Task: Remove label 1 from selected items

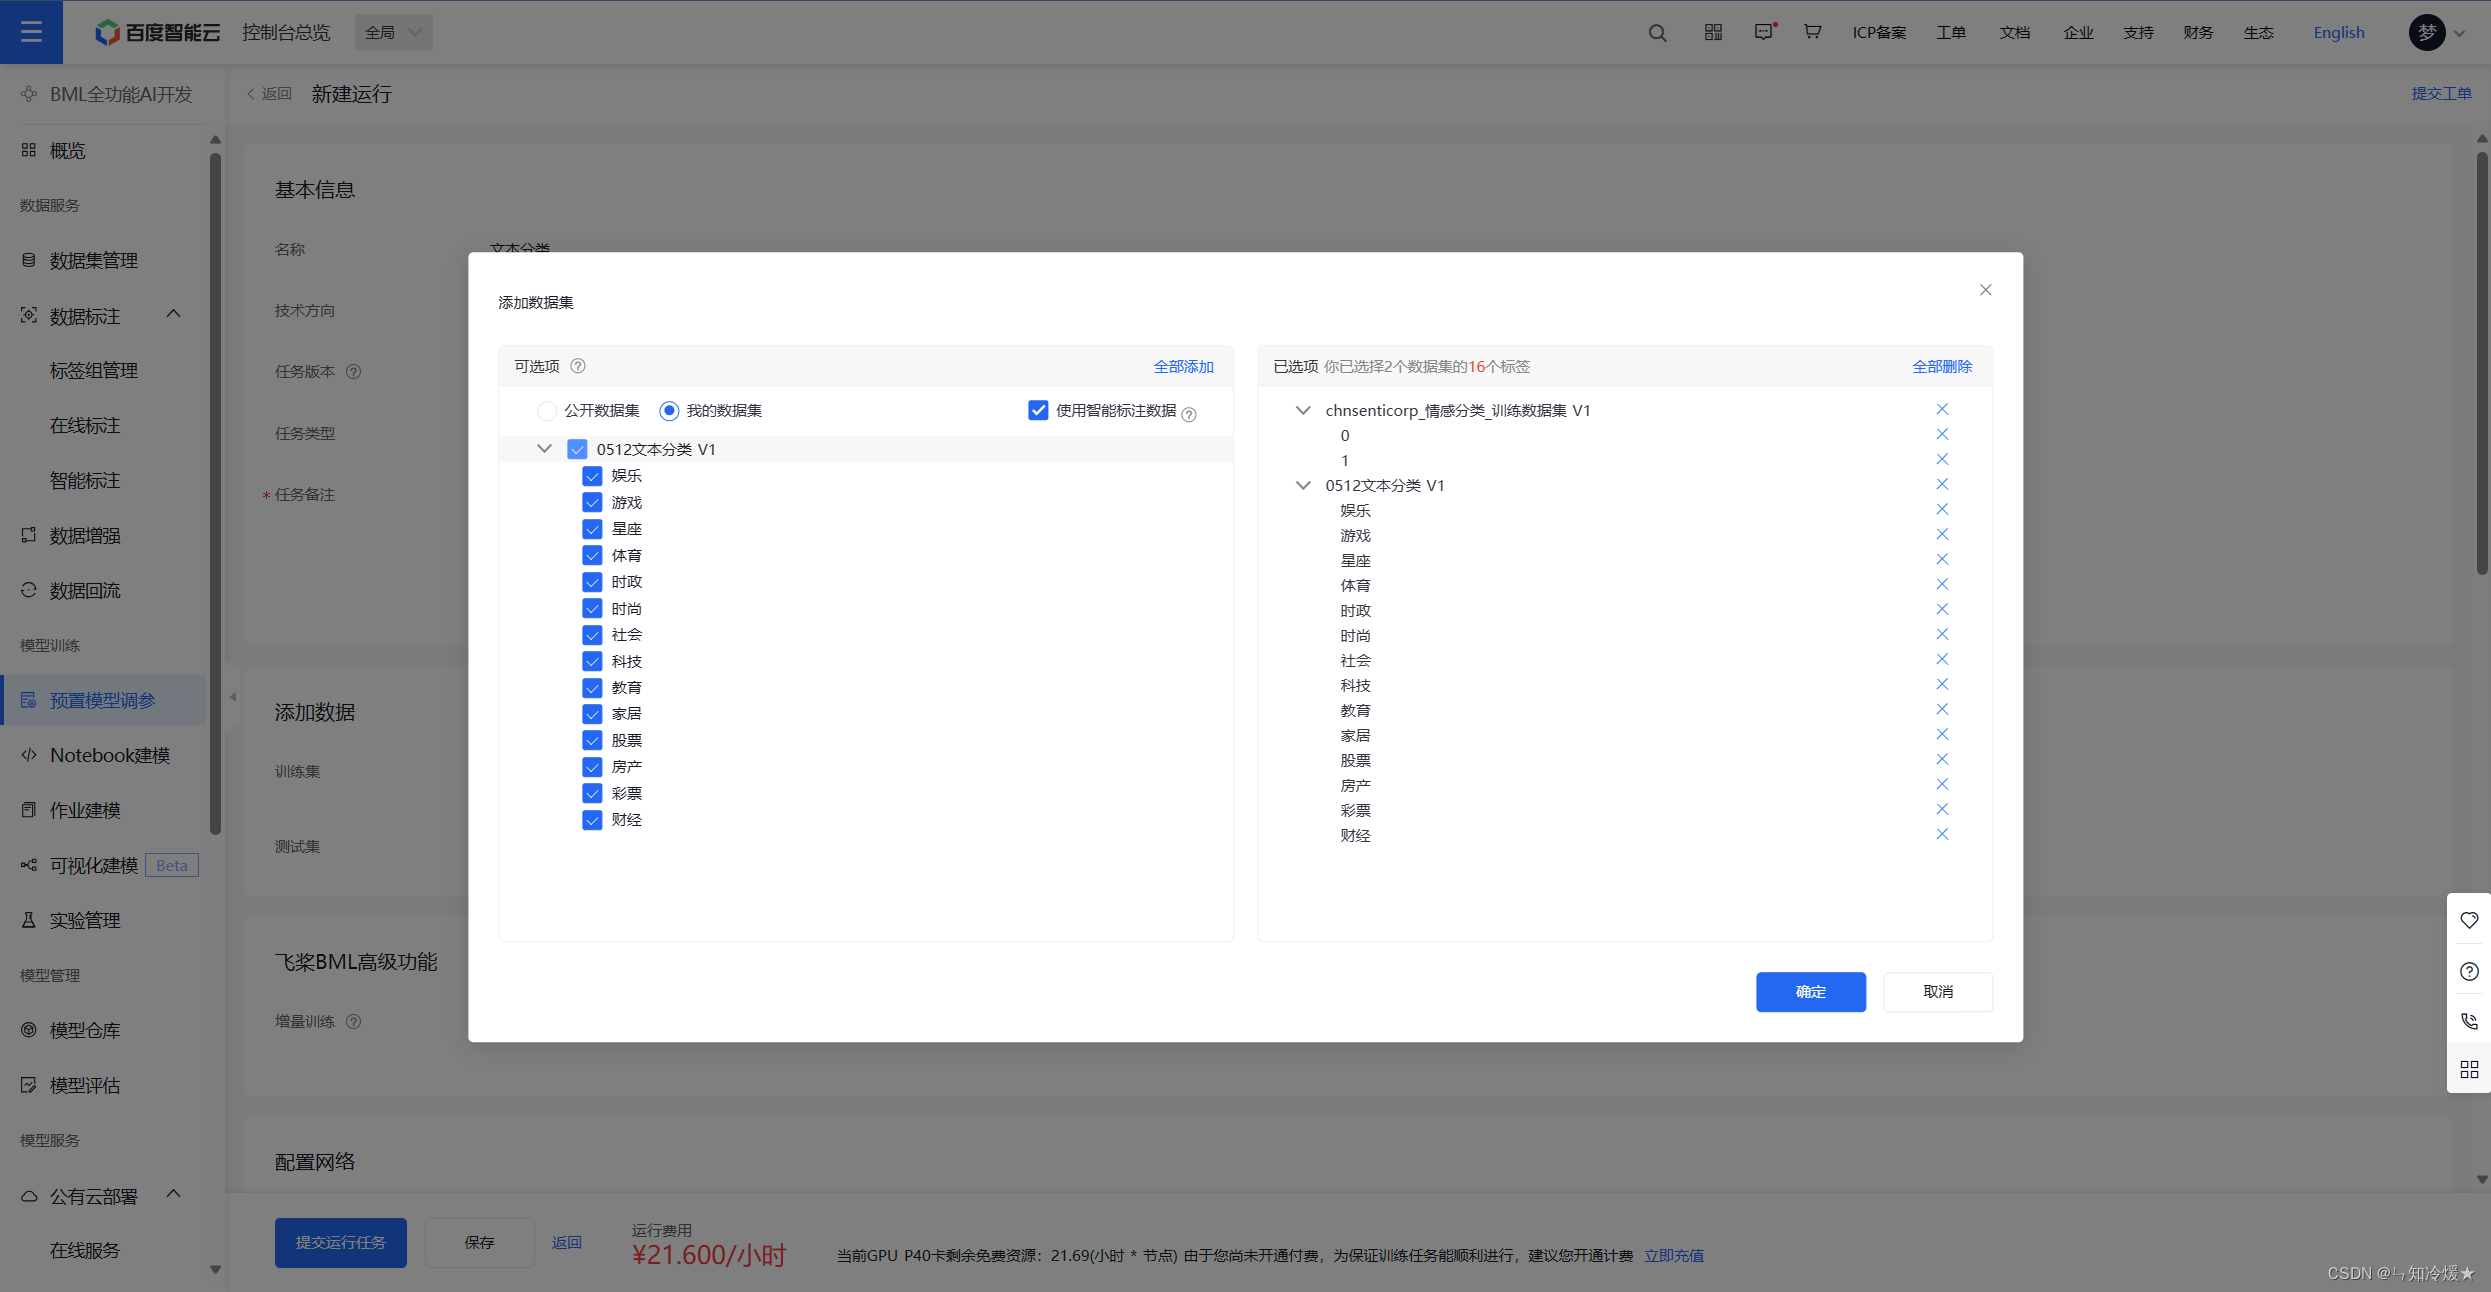Action: pyautogui.click(x=1942, y=459)
